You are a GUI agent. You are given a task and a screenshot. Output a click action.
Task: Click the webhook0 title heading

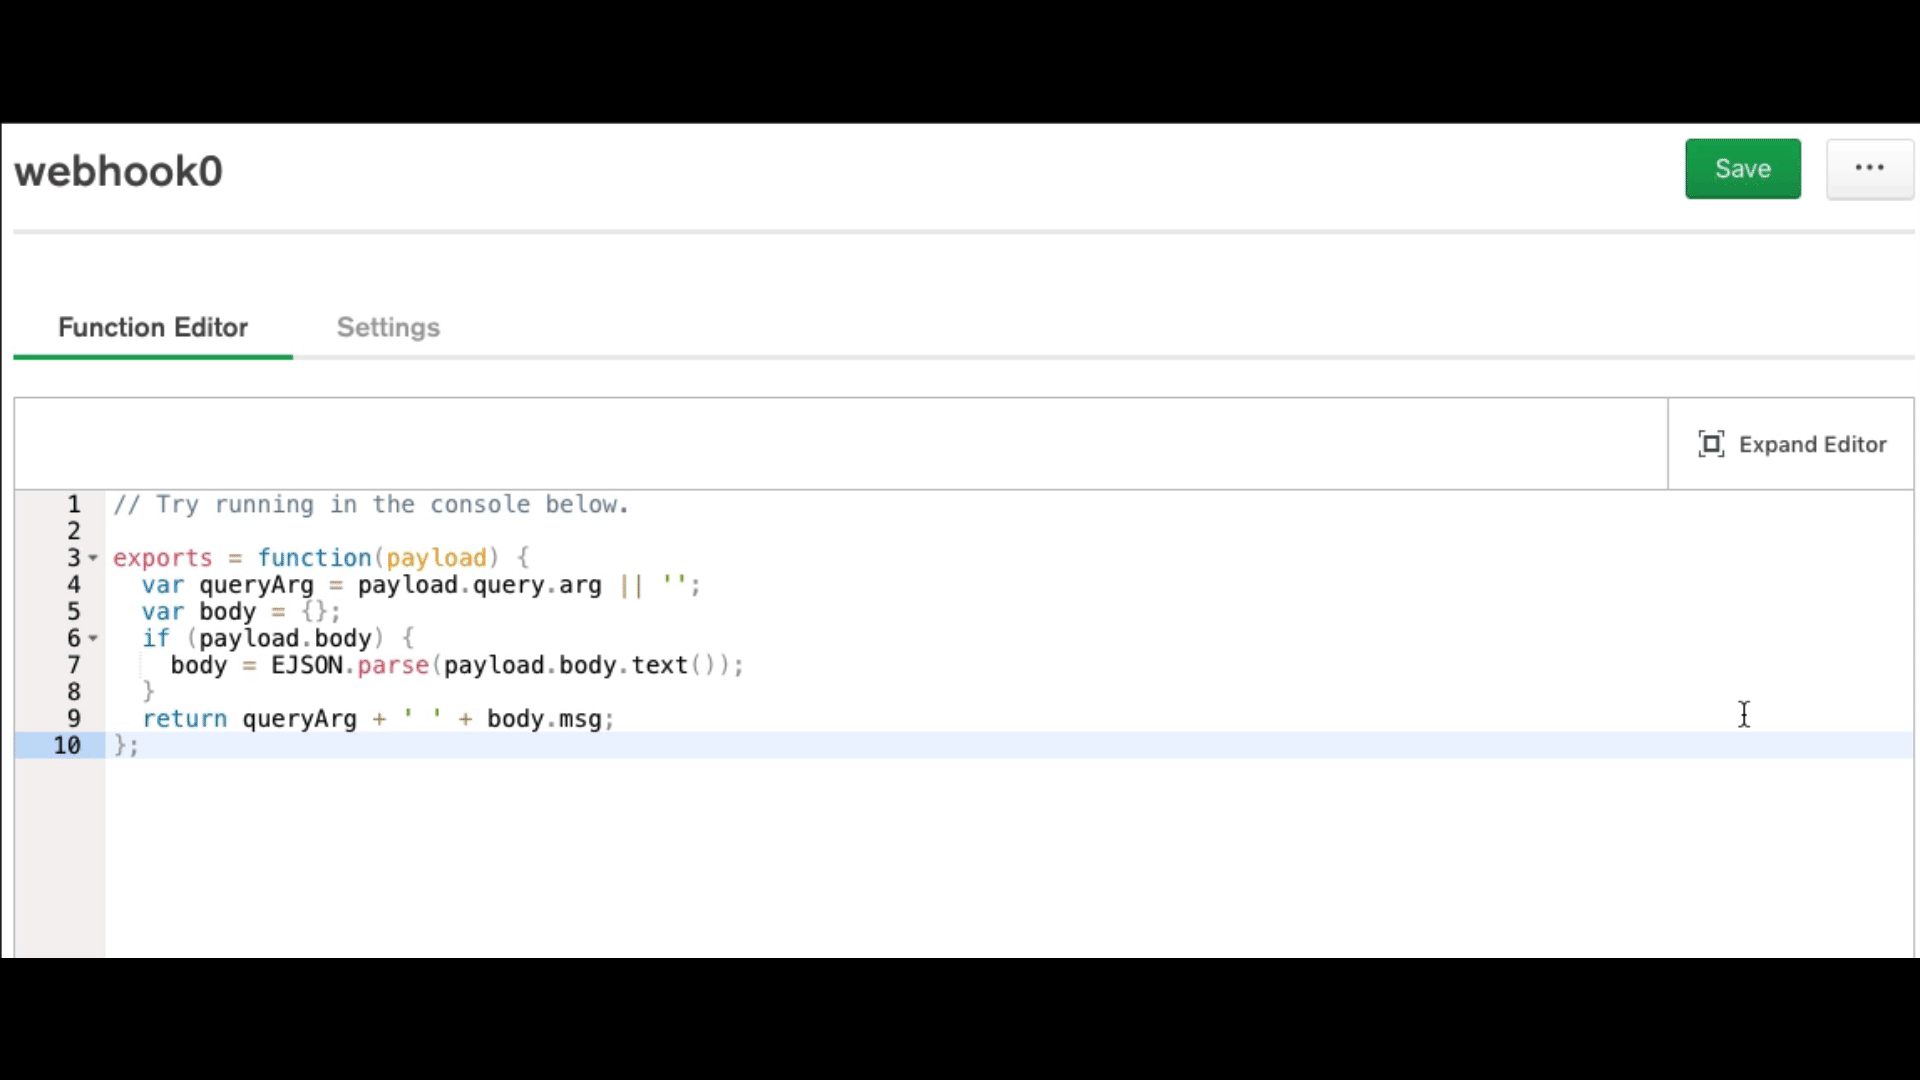point(118,171)
